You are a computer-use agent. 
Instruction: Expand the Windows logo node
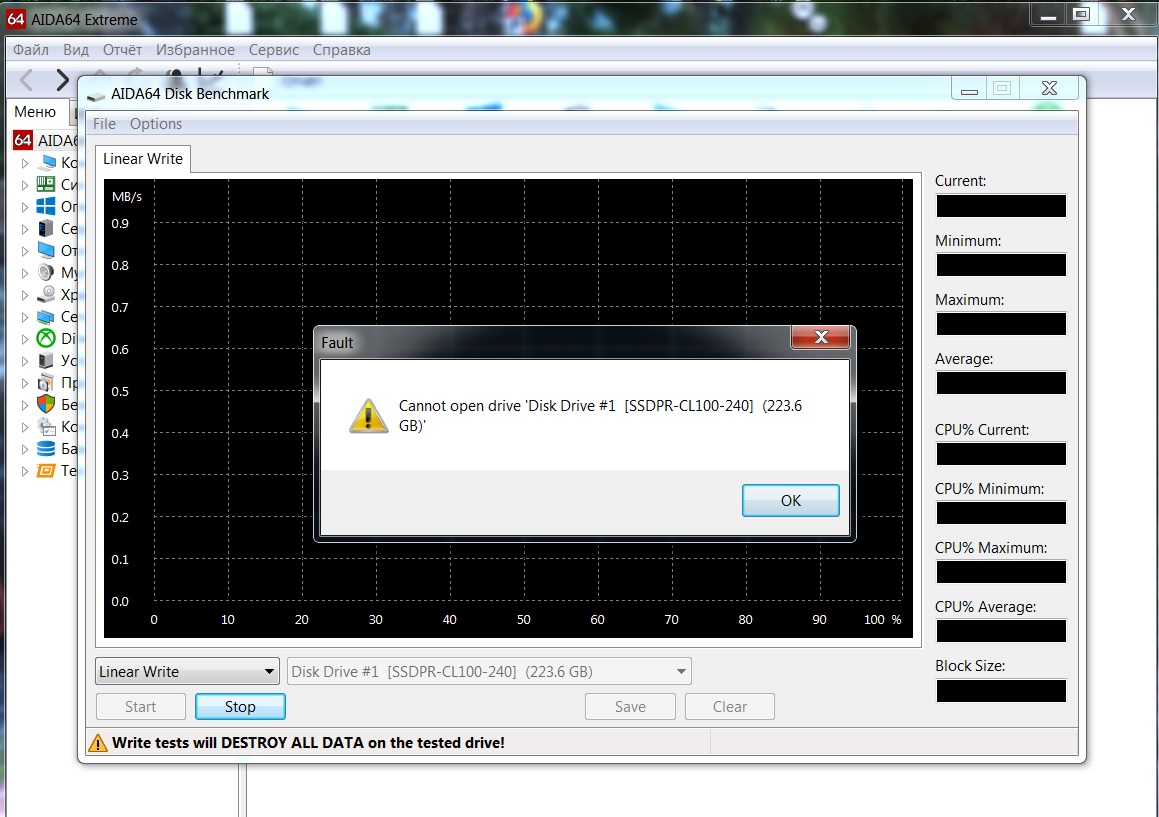pos(24,206)
